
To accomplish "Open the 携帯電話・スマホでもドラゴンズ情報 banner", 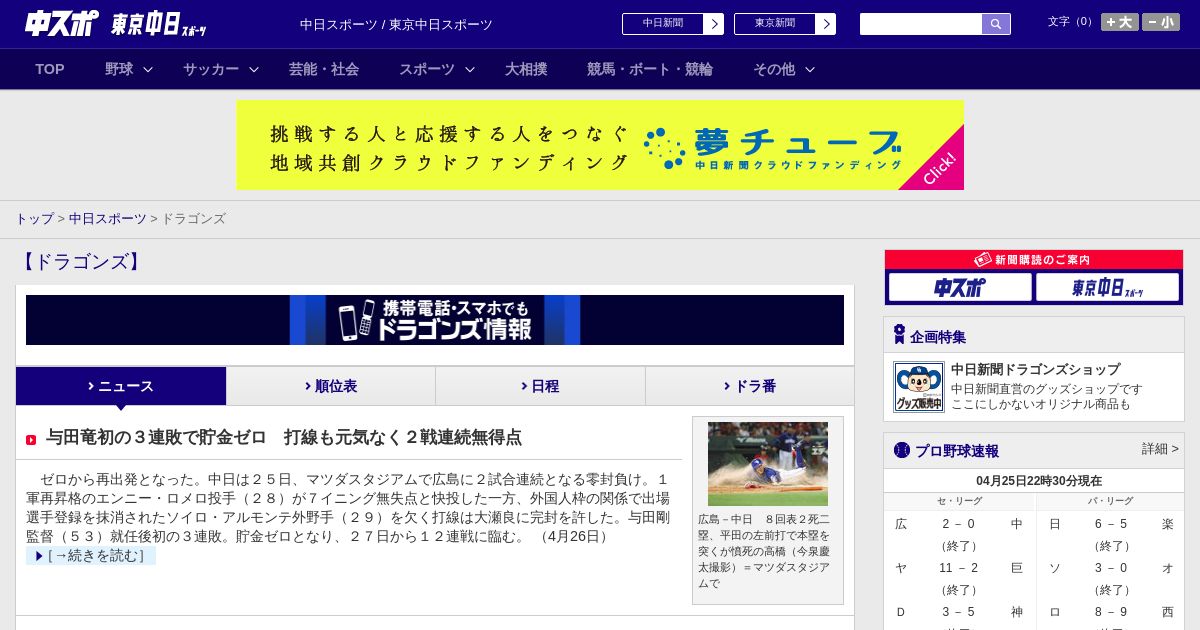I will (x=435, y=320).
